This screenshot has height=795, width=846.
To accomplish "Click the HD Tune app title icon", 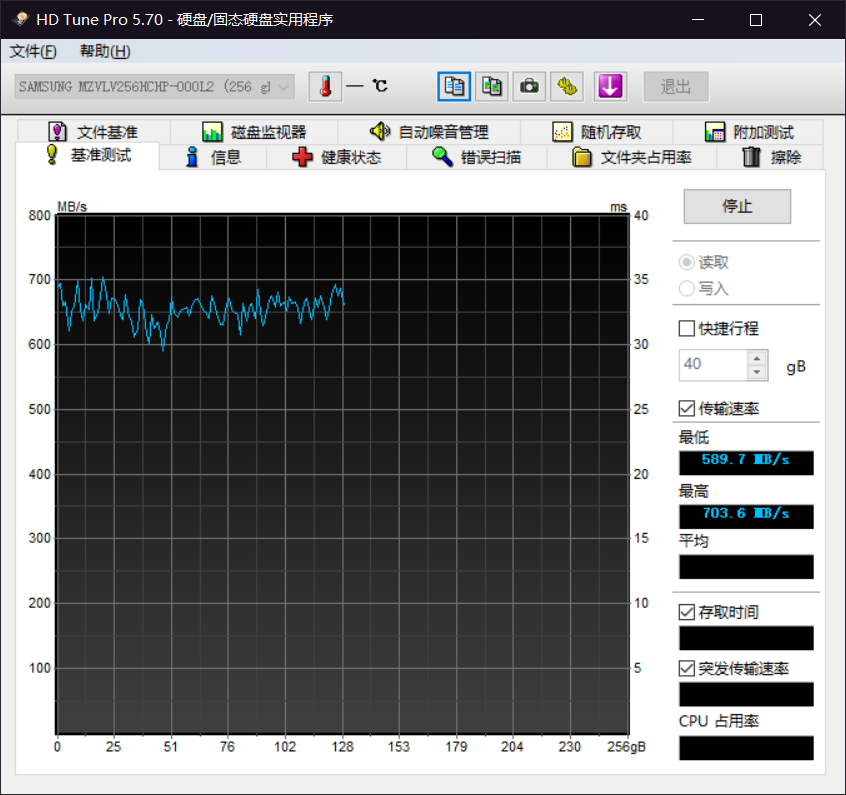I will tap(21, 19).
